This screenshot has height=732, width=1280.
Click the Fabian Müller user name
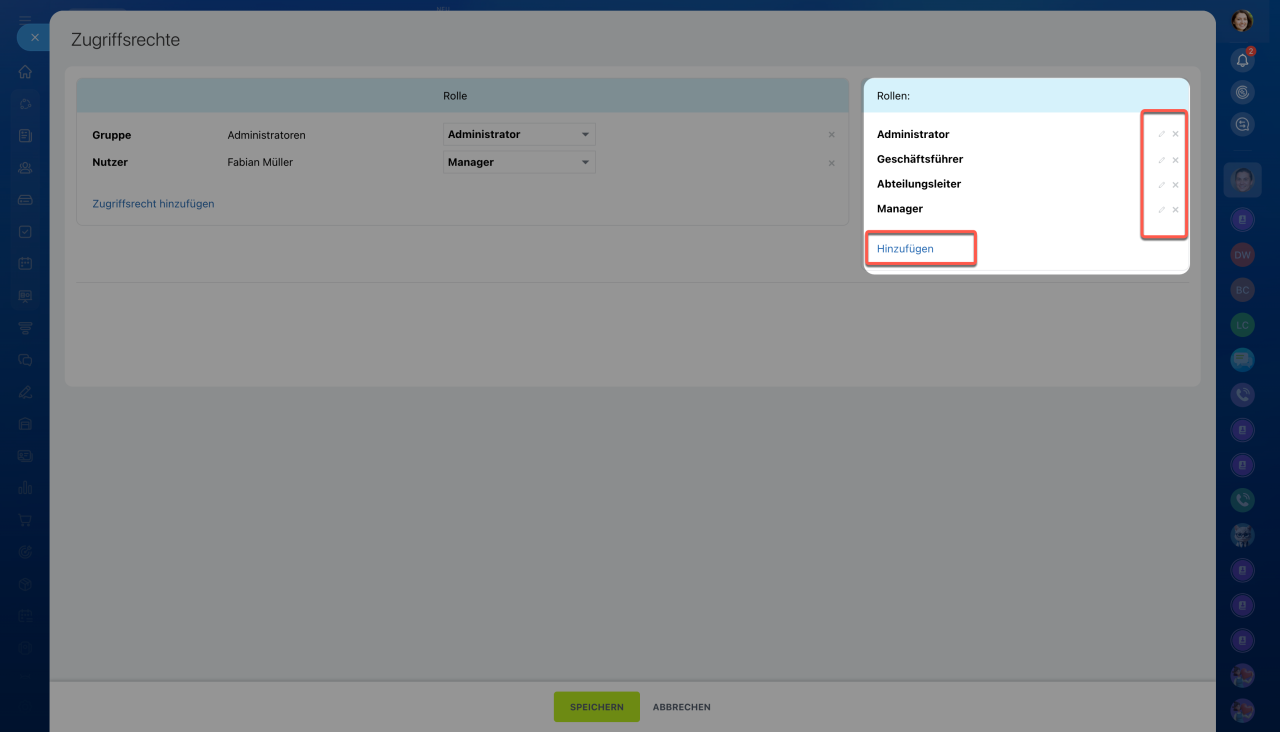pos(260,162)
